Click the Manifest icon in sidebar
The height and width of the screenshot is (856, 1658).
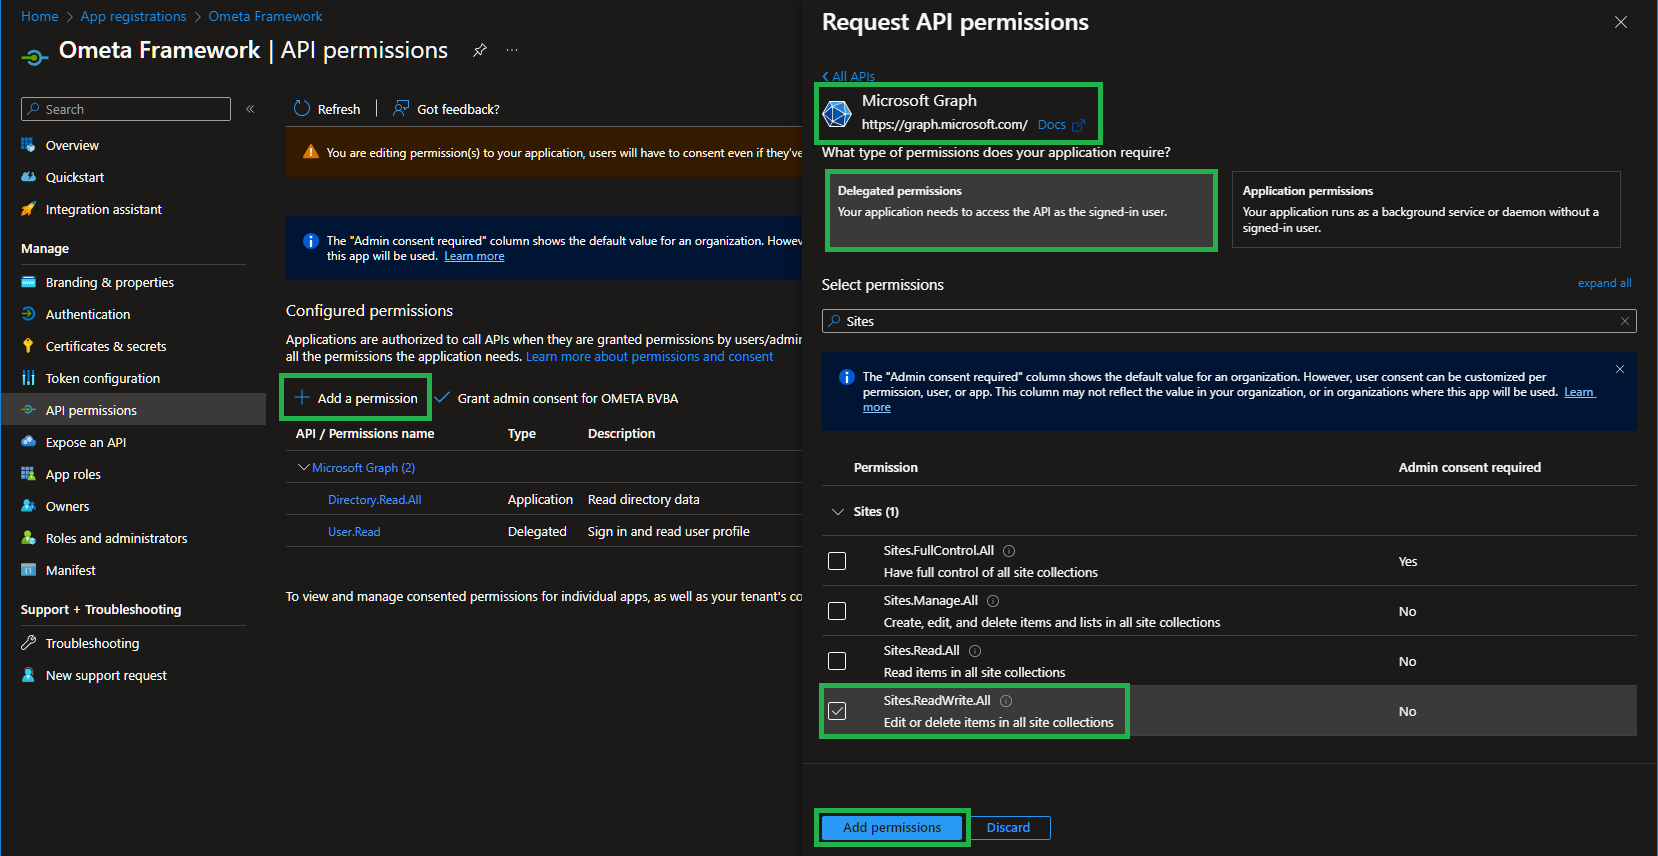[28, 570]
